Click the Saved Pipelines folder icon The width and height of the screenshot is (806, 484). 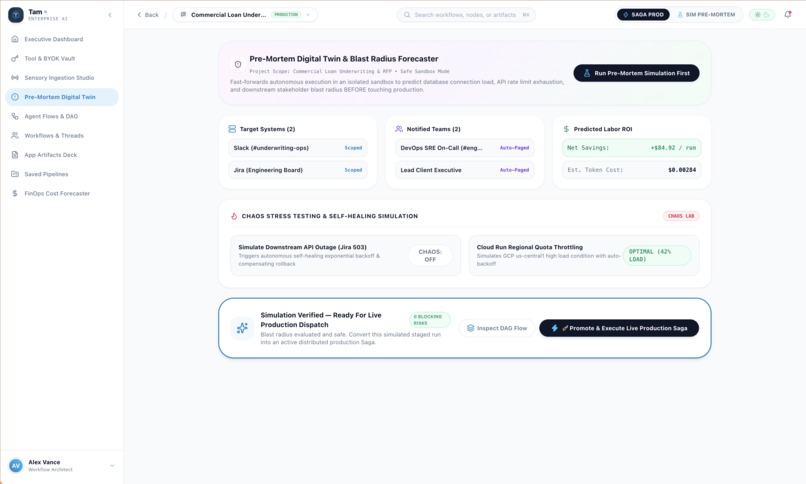(x=15, y=174)
